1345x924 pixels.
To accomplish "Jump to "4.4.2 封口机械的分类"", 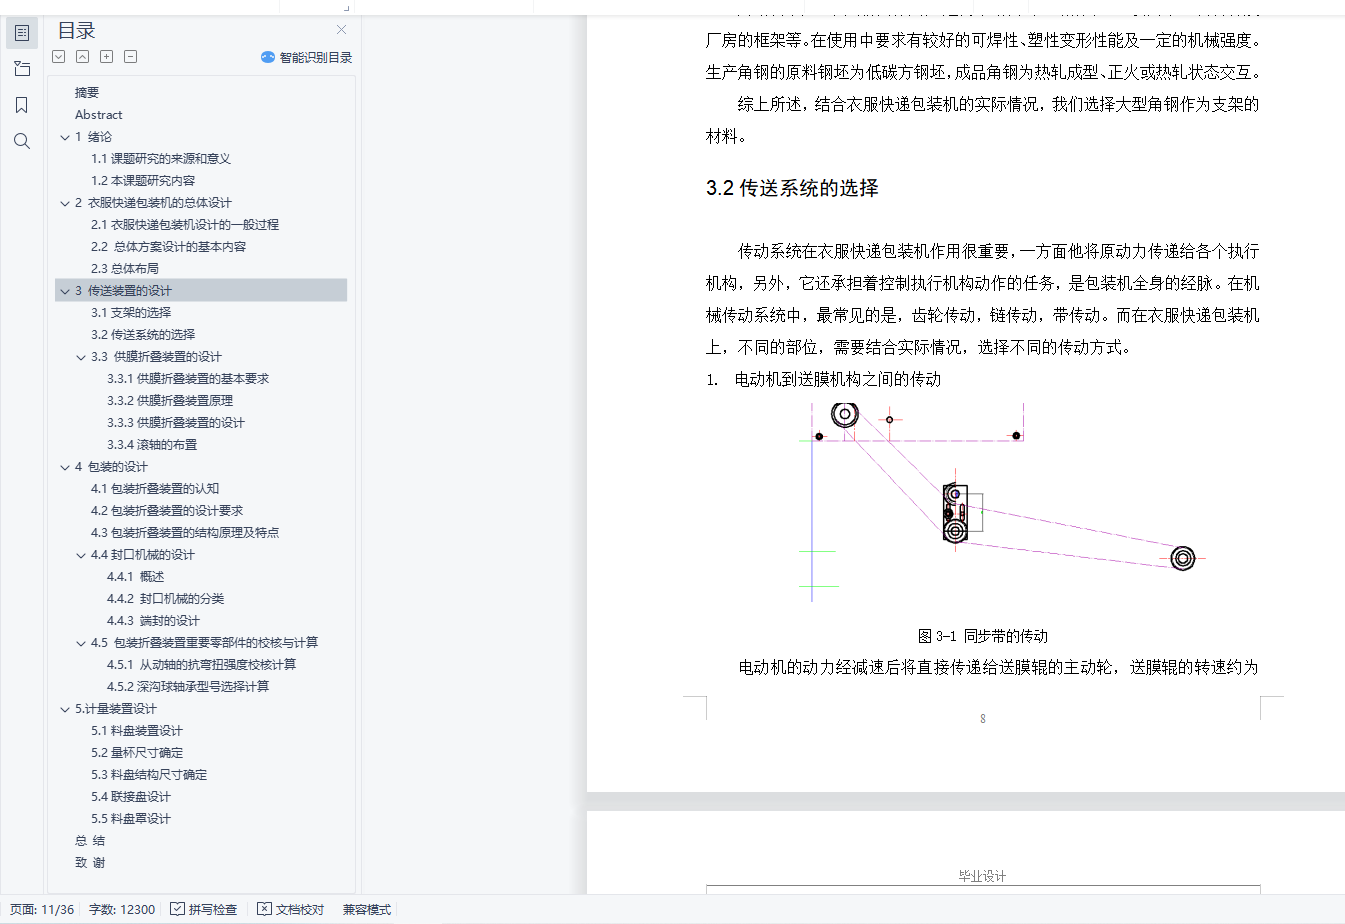I will [x=165, y=599].
